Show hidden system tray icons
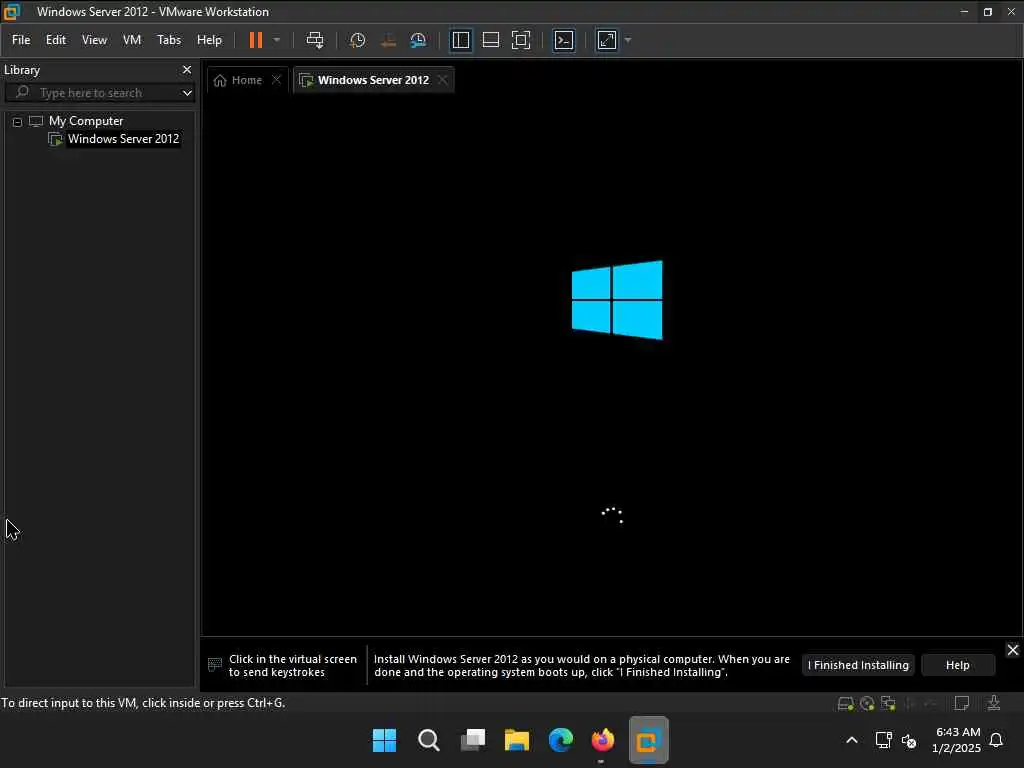Screen dimensions: 1024x768 coord(852,740)
